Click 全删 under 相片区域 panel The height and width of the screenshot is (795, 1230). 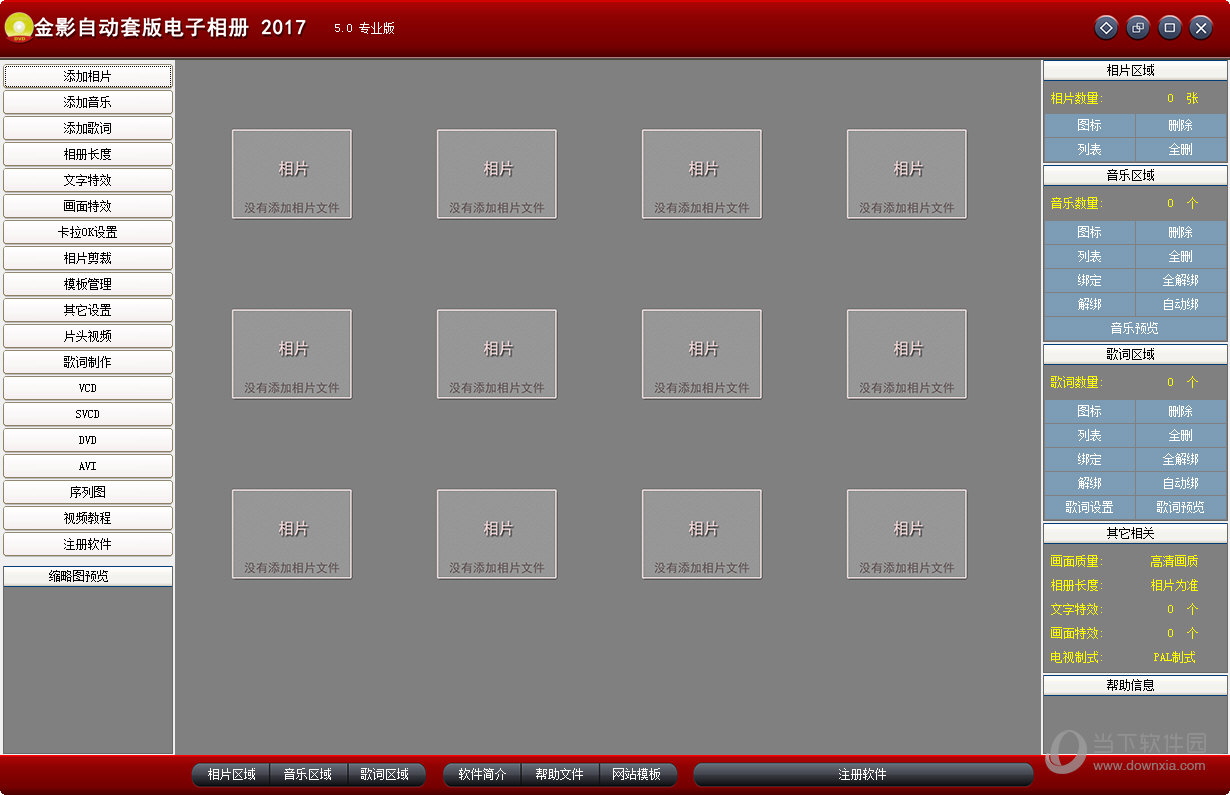[1181, 149]
